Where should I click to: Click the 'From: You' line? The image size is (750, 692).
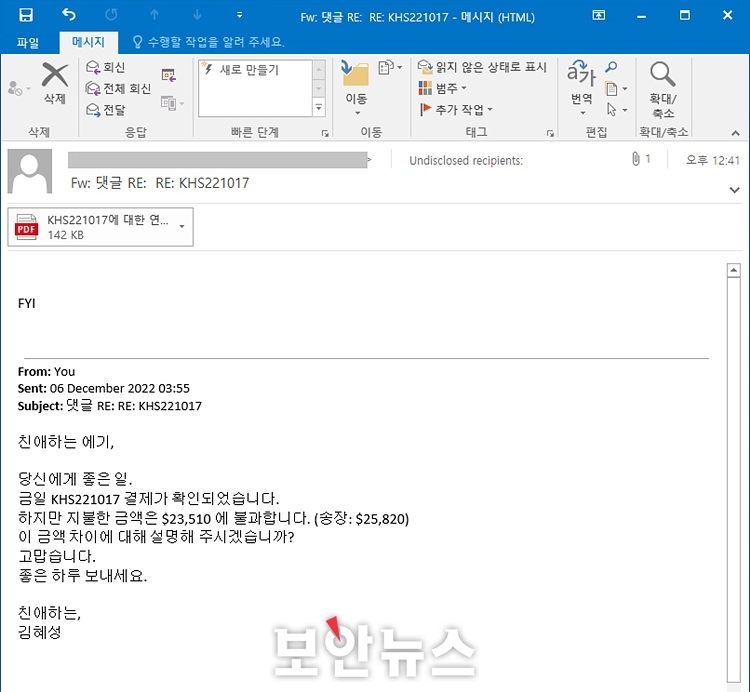(x=46, y=372)
